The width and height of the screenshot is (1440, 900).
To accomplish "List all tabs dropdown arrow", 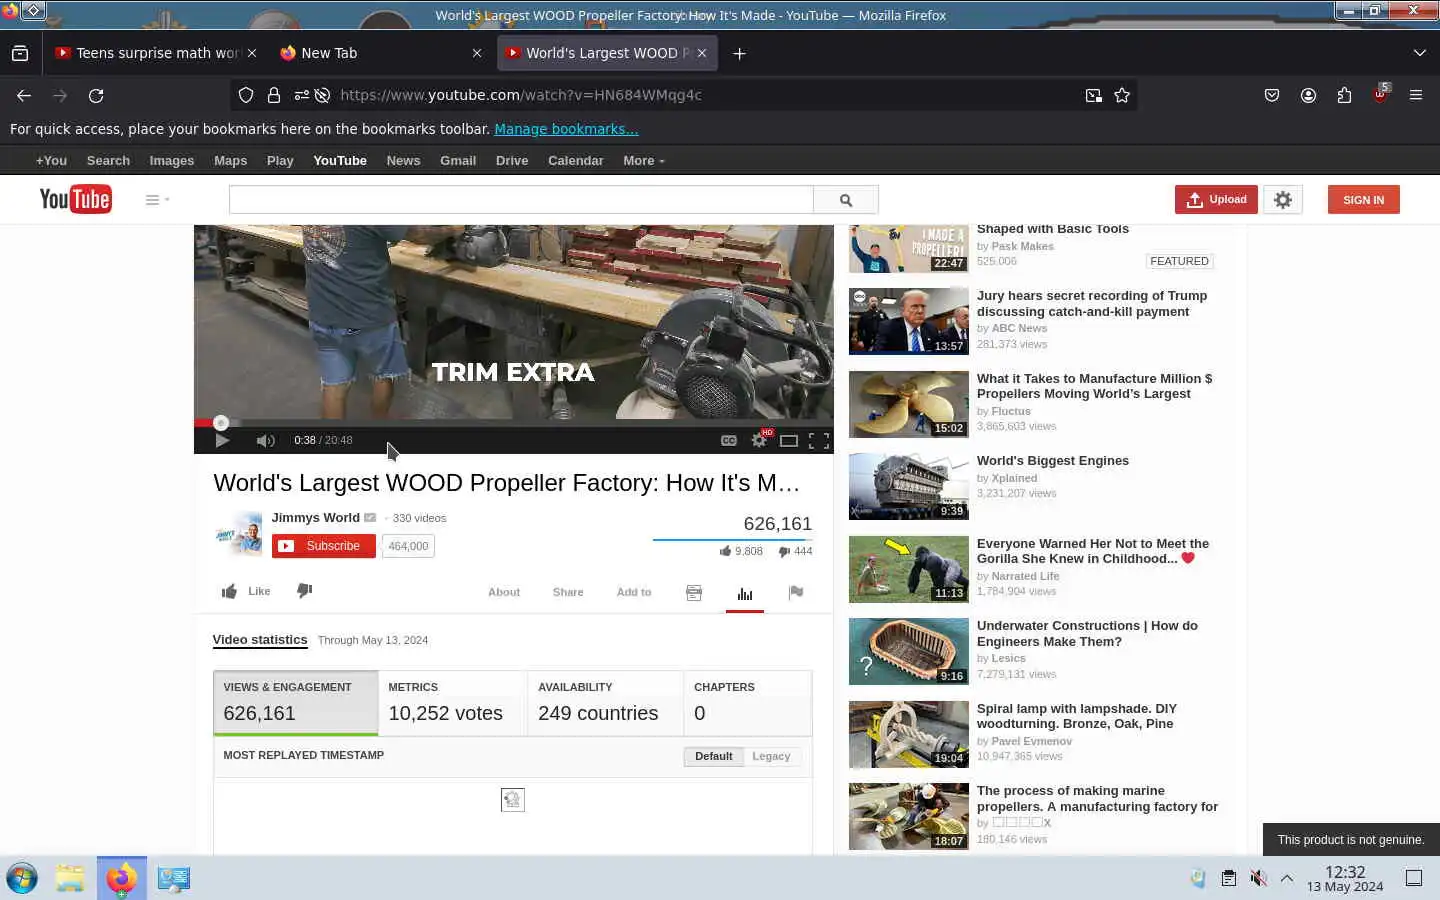I will click(1420, 53).
